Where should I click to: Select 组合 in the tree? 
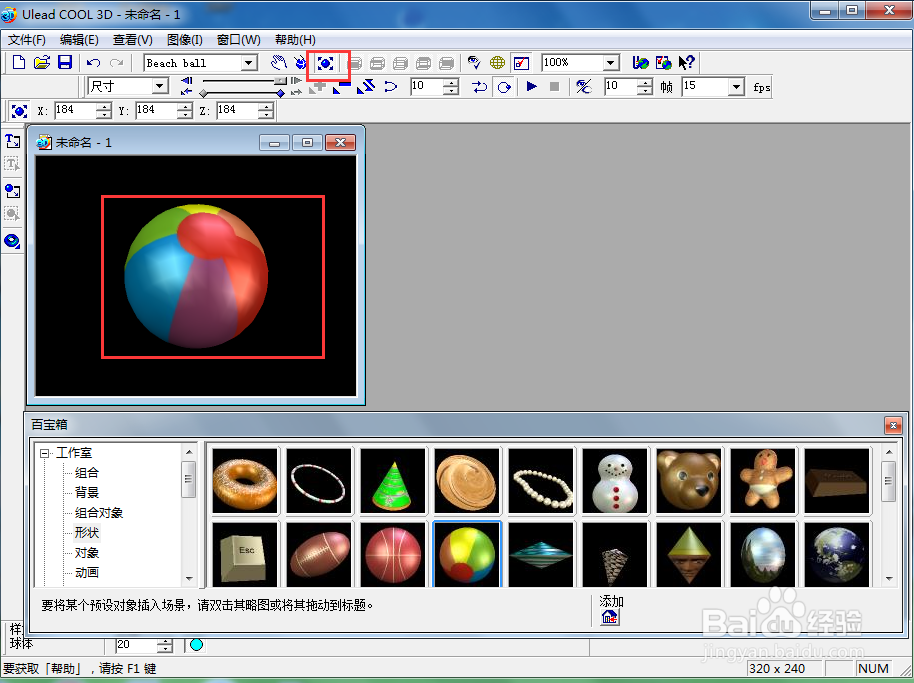tap(87, 473)
